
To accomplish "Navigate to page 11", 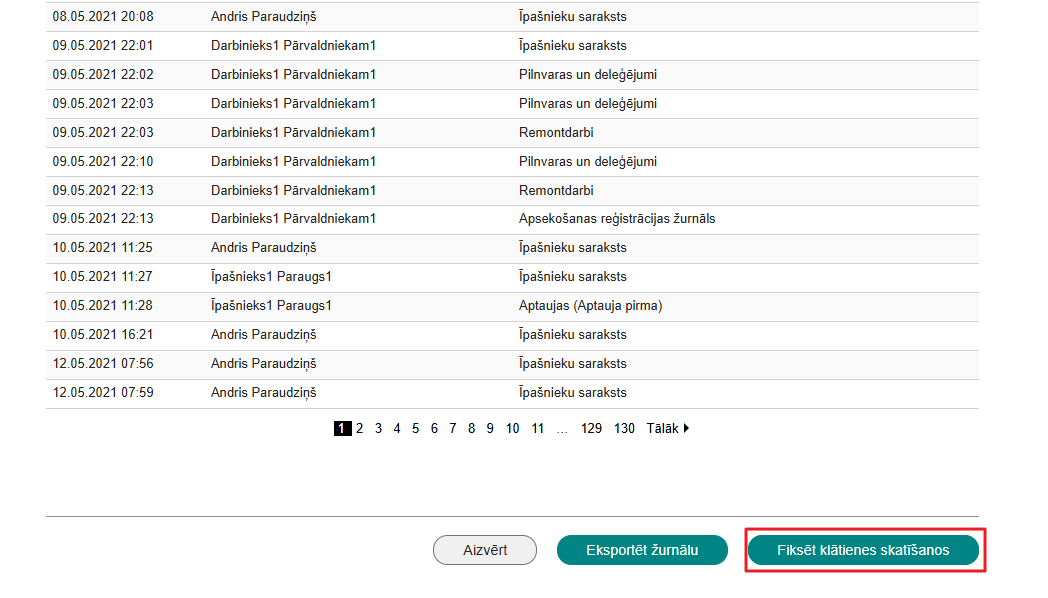I will point(538,428).
